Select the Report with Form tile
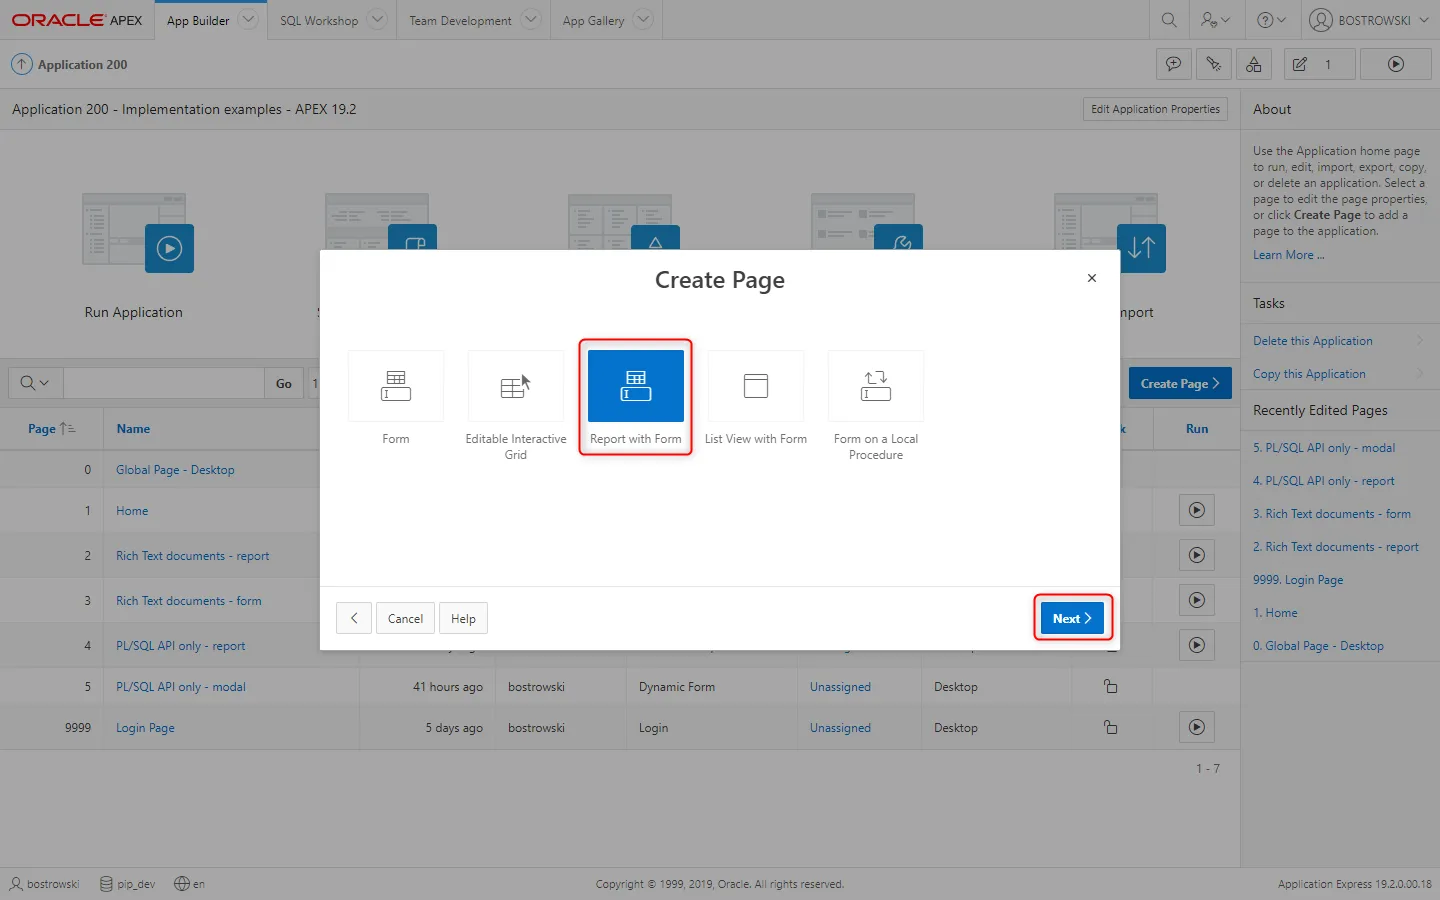Viewport: 1440px width, 900px height. (635, 387)
